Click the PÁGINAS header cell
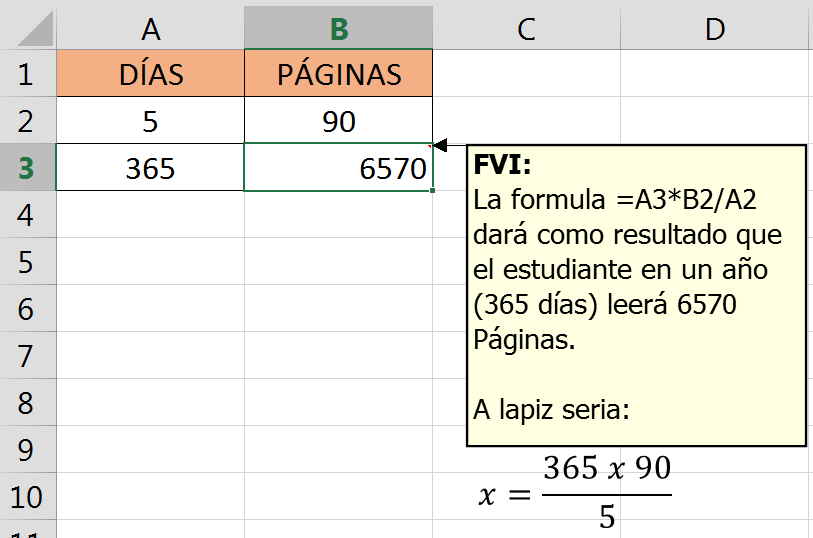Image resolution: width=813 pixels, height=538 pixels. click(339, 74)
